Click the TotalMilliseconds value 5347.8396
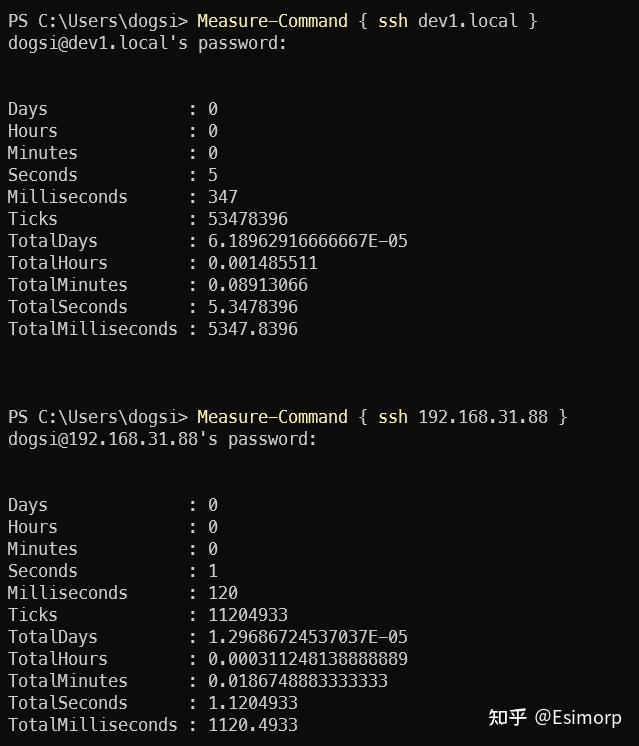Image resolution: width=639 pixels, height=746 pixels. pyautogui.click(x=253, y=329)
